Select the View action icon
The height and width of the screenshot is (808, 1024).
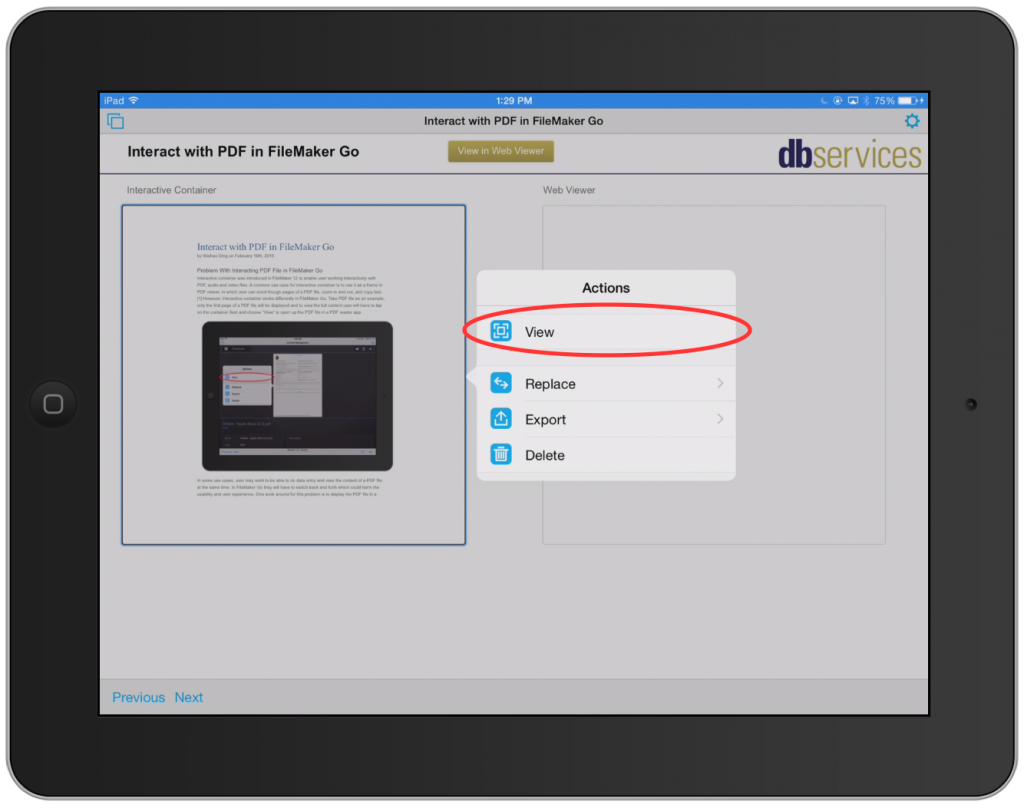500,331
